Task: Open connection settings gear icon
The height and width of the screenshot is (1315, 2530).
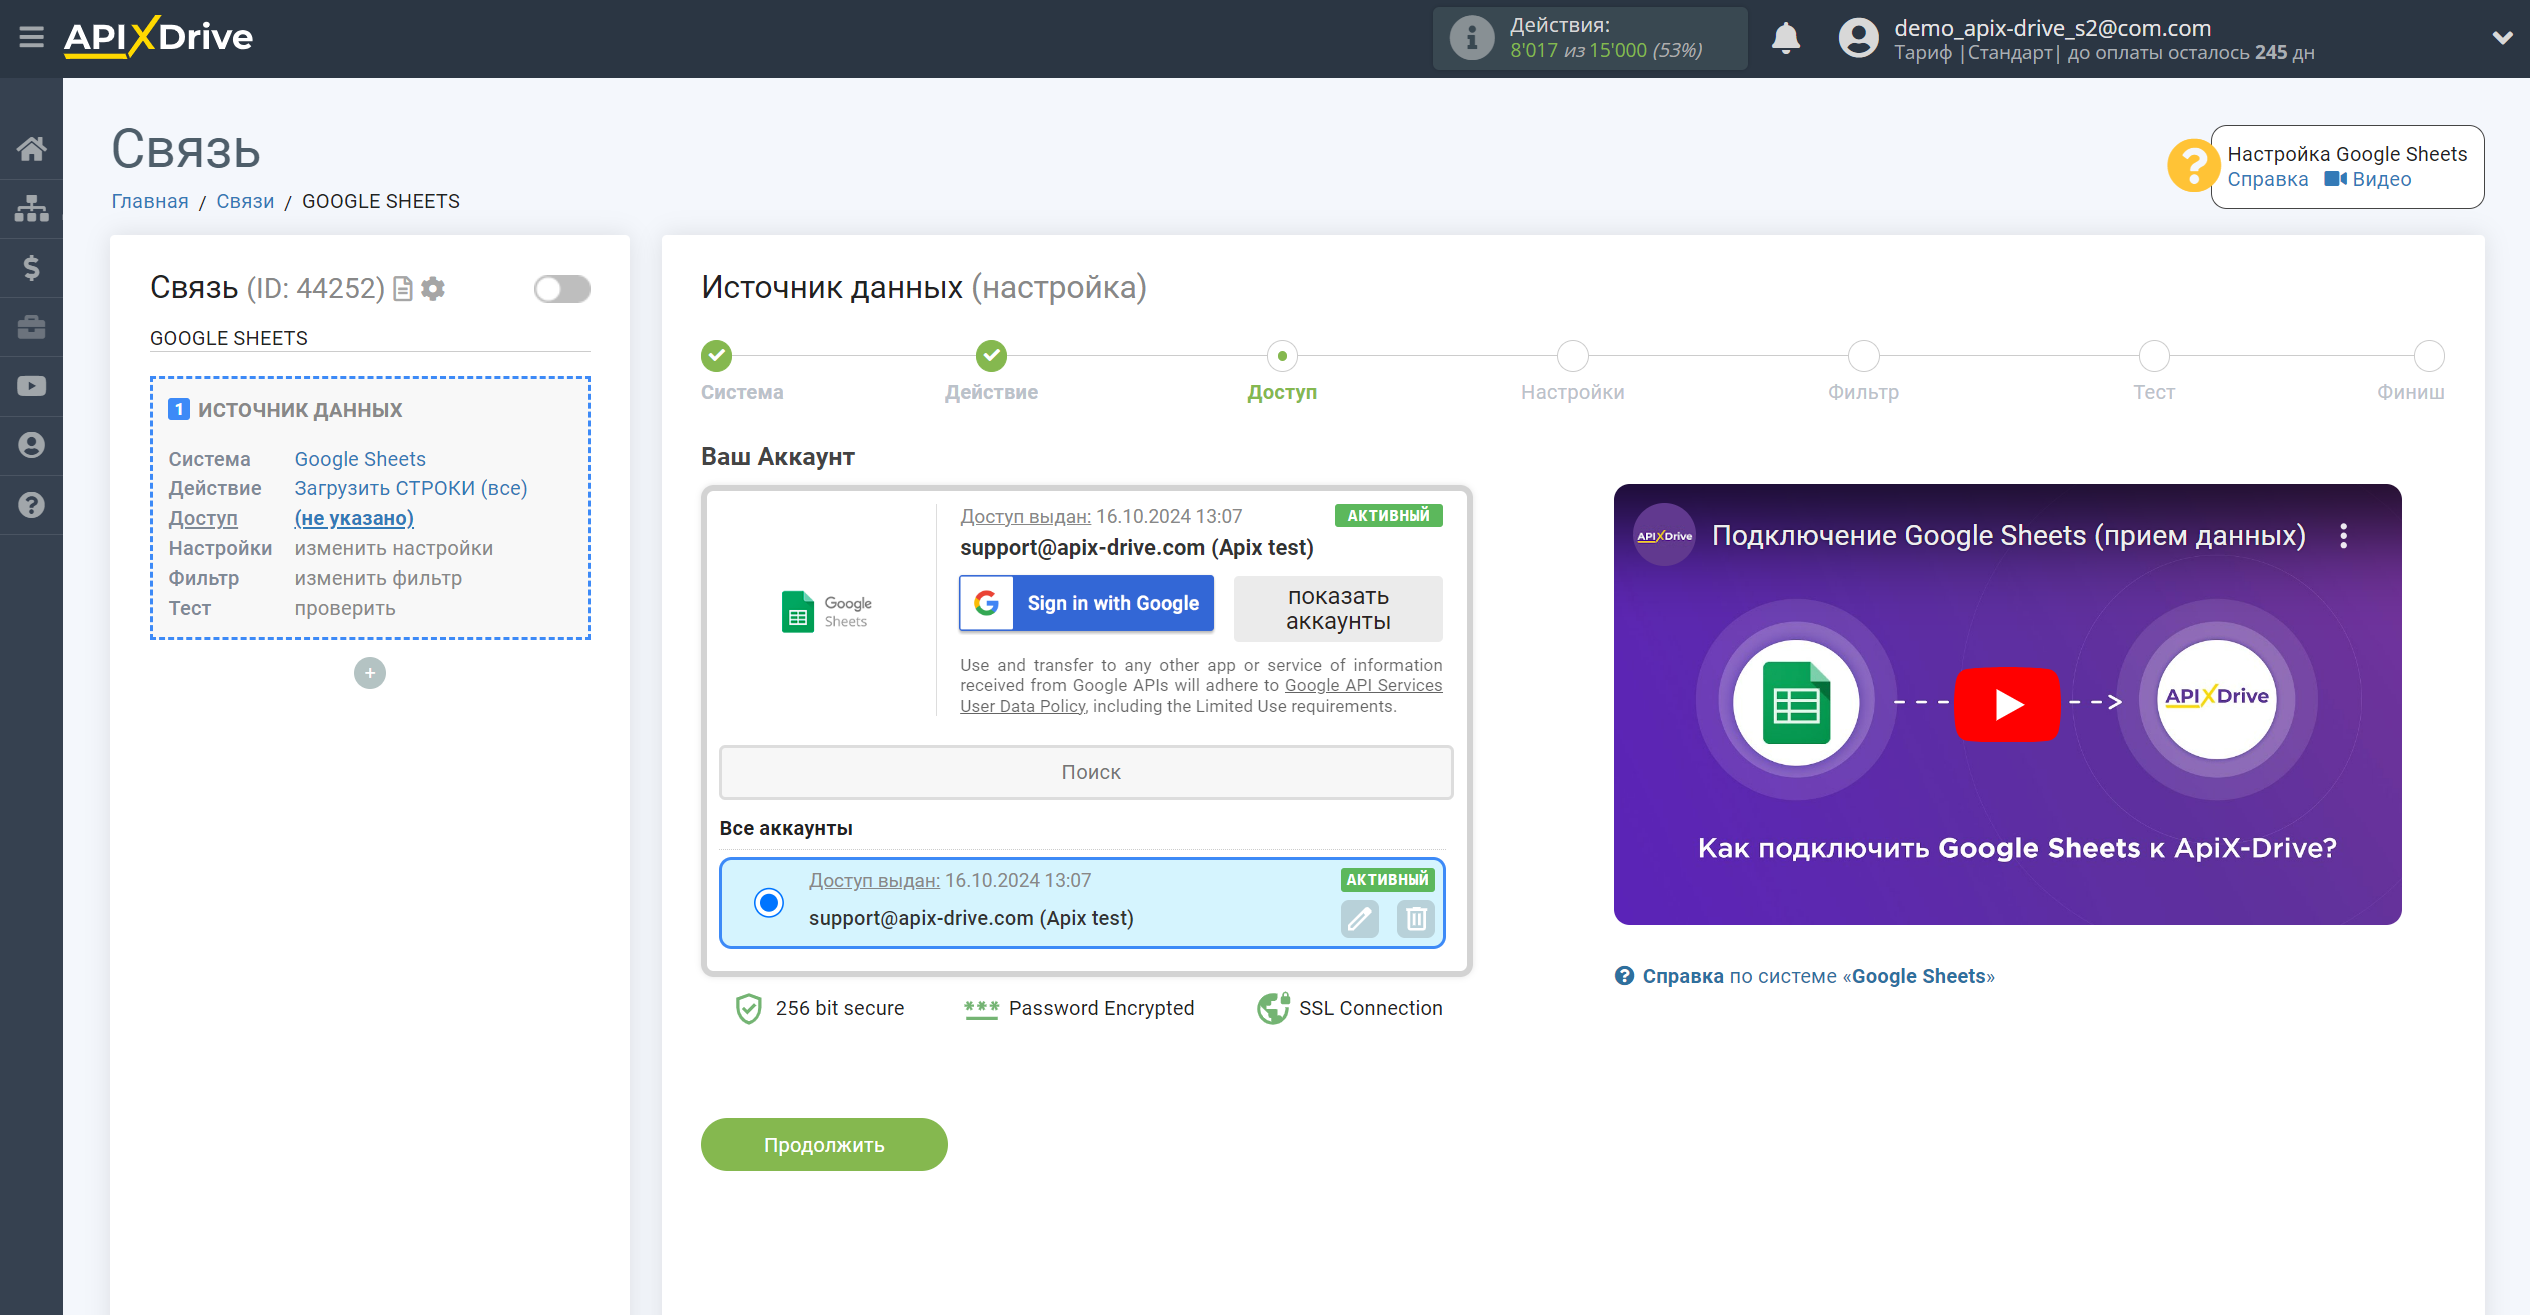Action: [433, 289]
